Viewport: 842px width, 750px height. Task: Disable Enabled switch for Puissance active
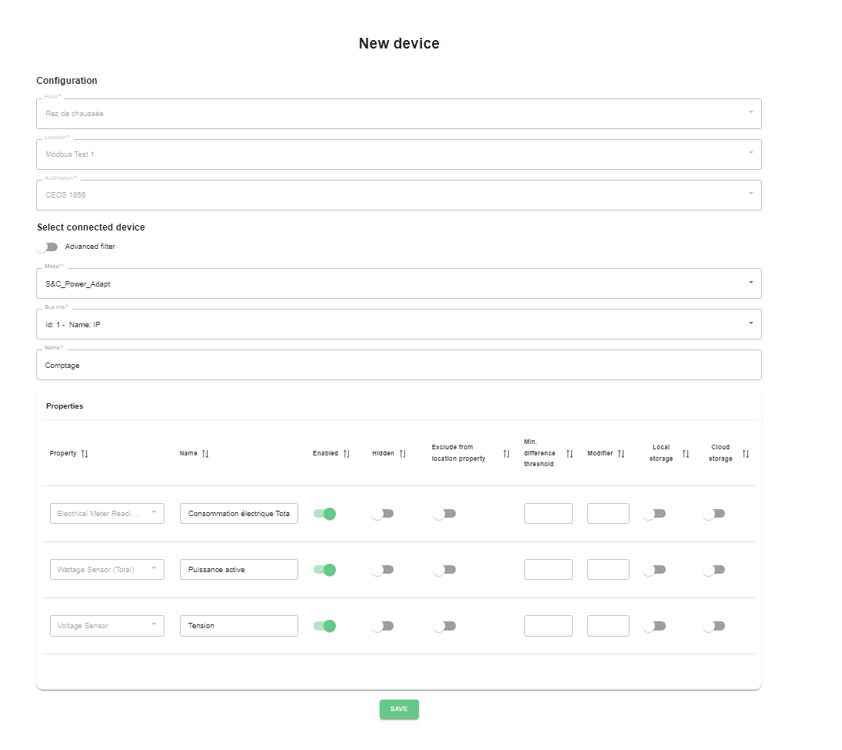[x=324, y=570]
